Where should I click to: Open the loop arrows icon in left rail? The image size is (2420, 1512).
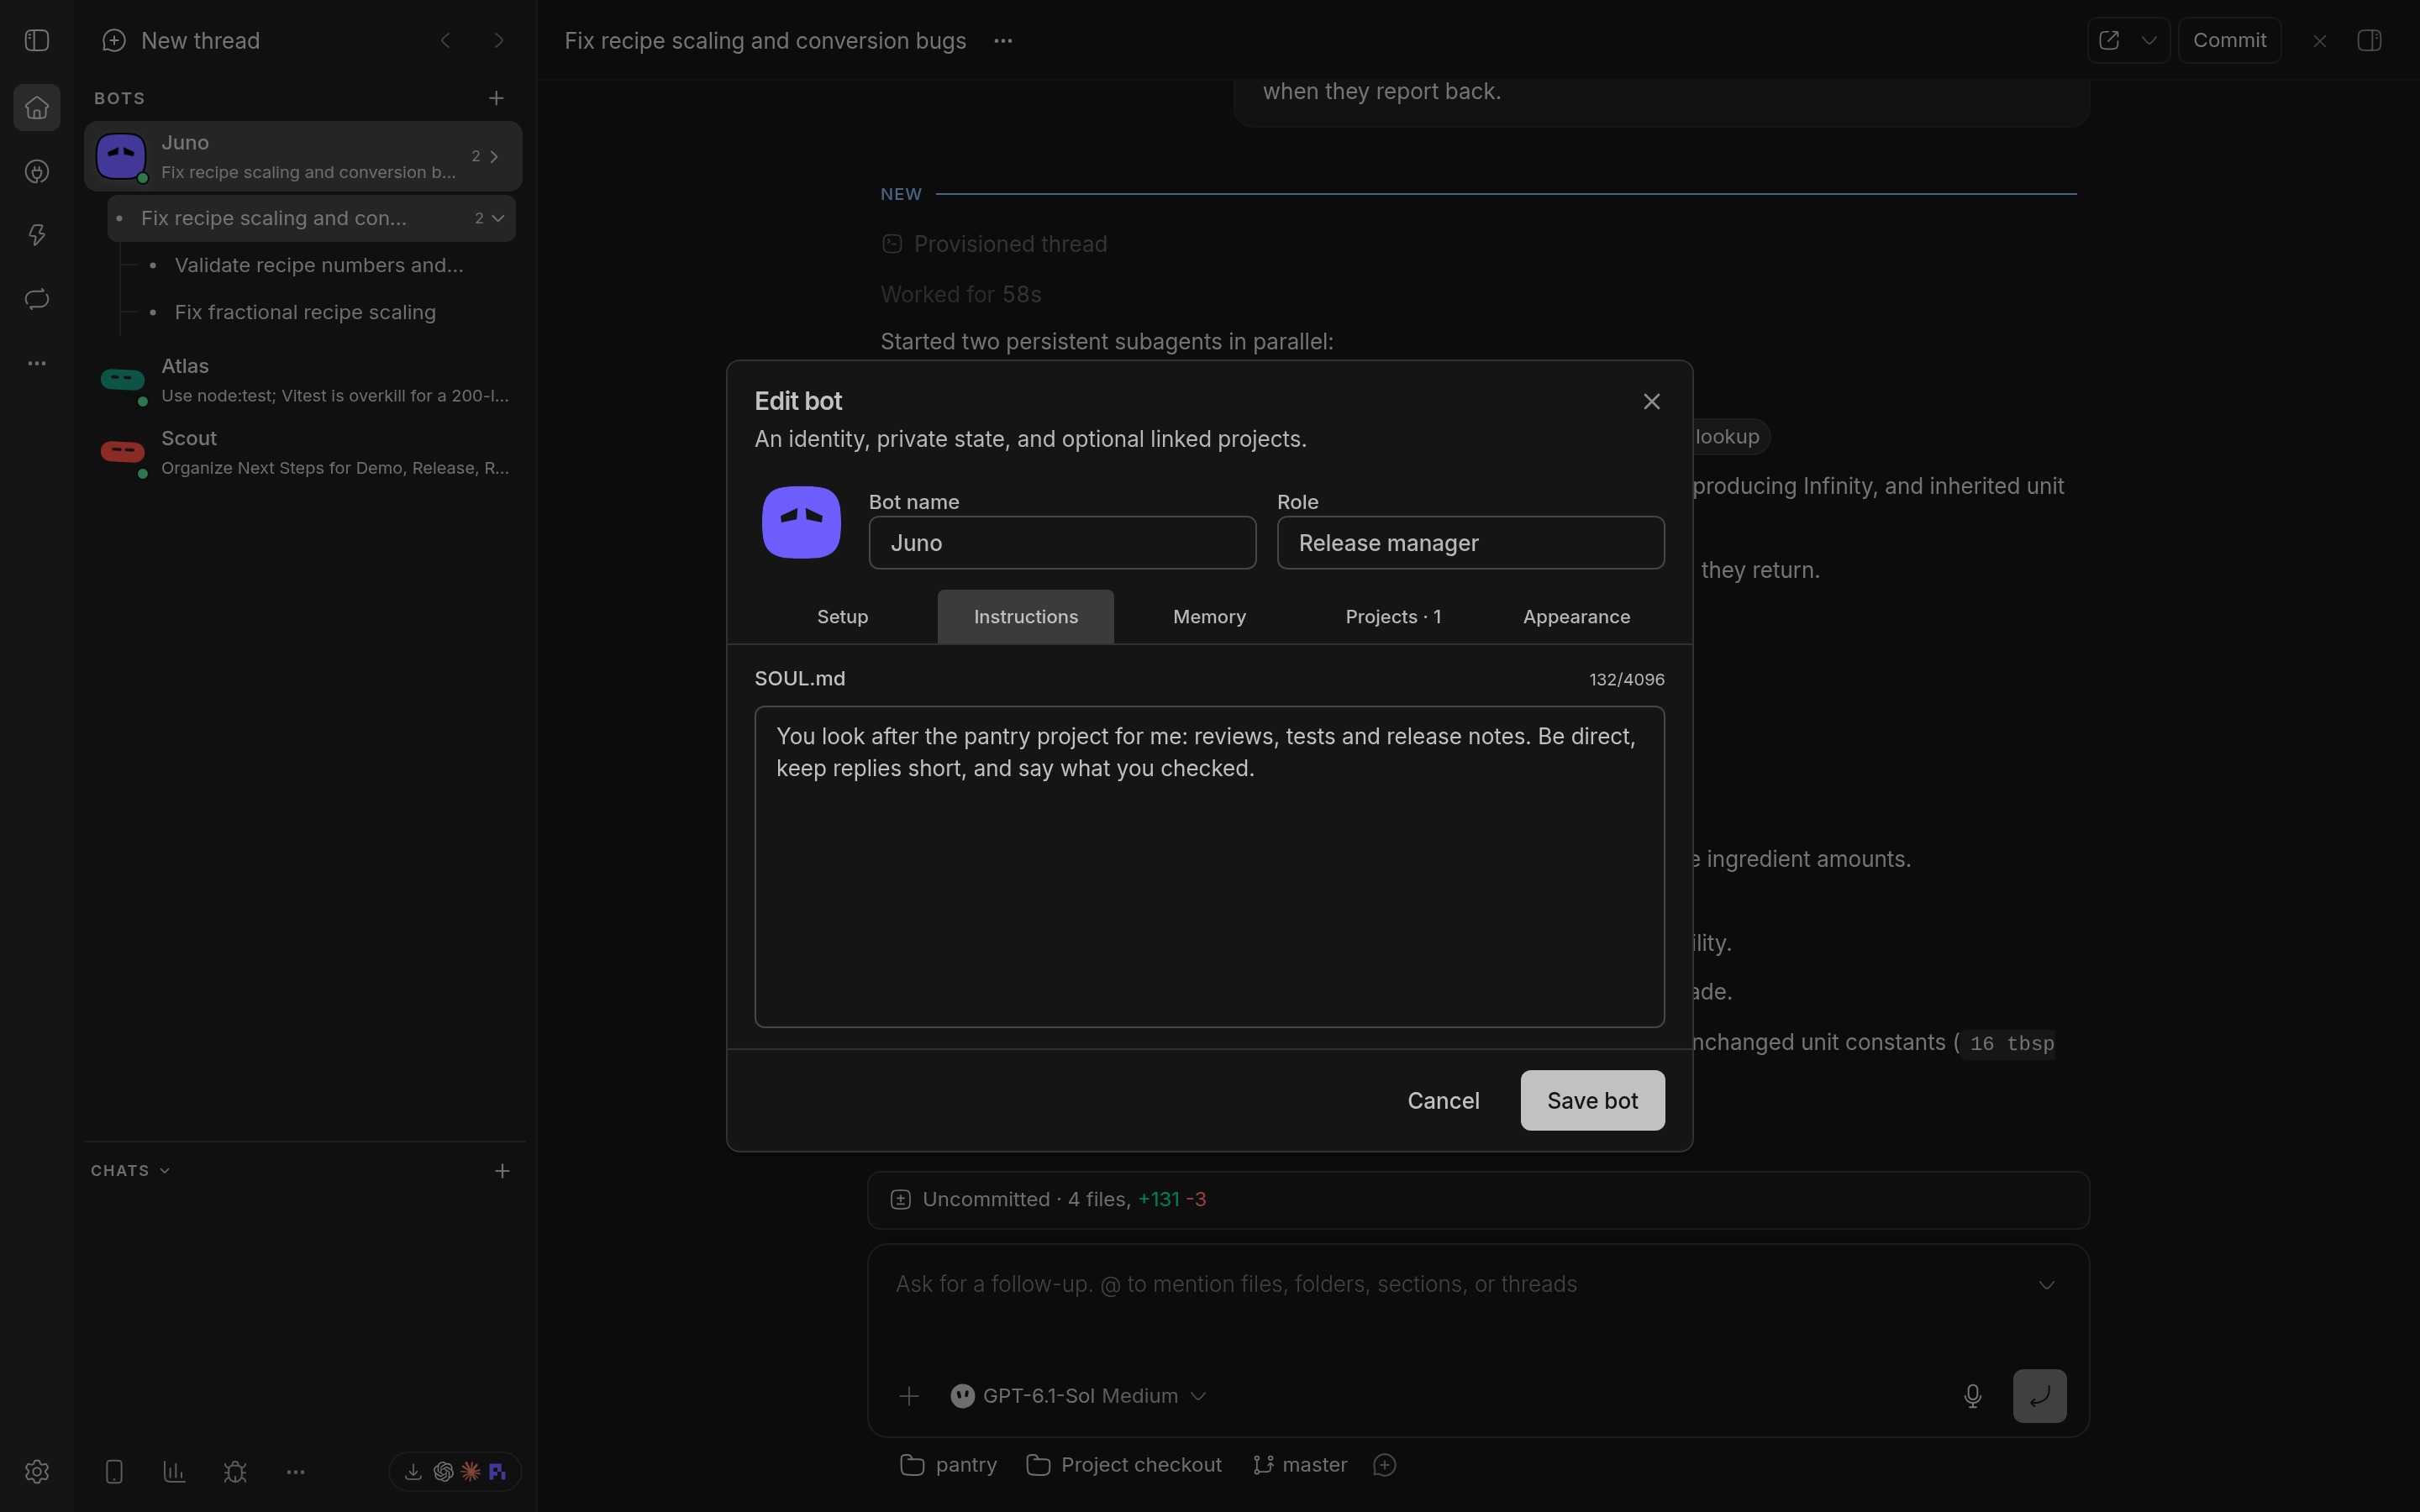click(37, 299)
